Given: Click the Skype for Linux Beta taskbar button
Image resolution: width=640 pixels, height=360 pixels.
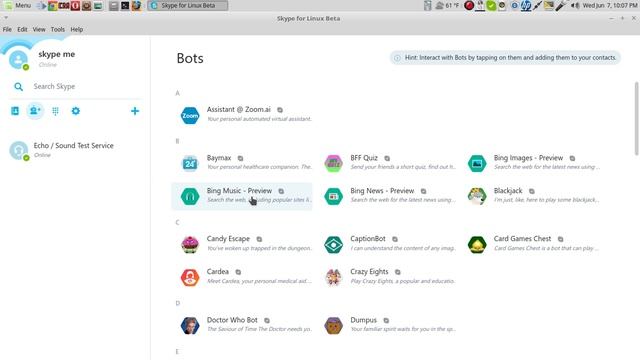Looking at the screenshot, I should click(x=188, y=5).
